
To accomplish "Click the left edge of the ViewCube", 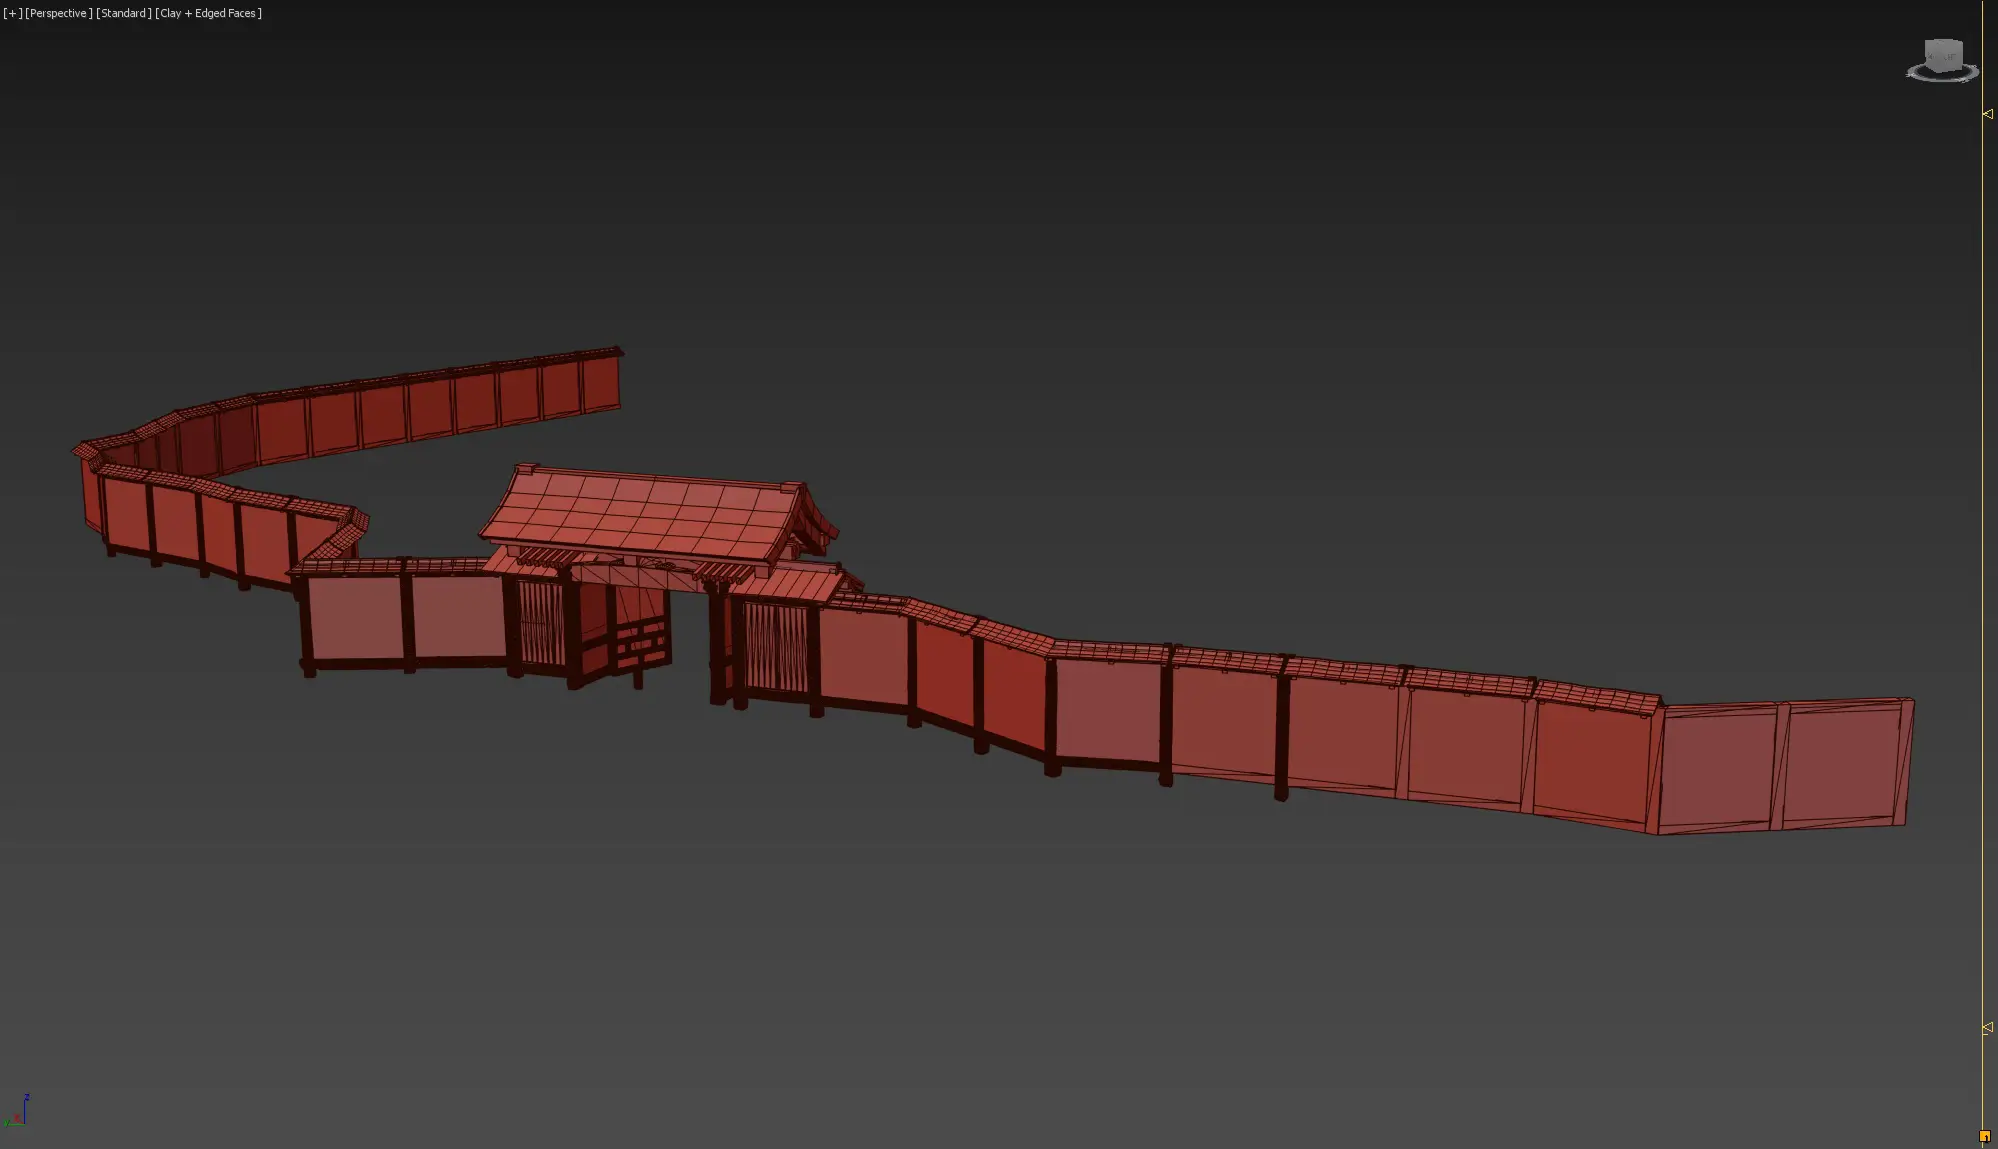I will tap(1926, 55).
